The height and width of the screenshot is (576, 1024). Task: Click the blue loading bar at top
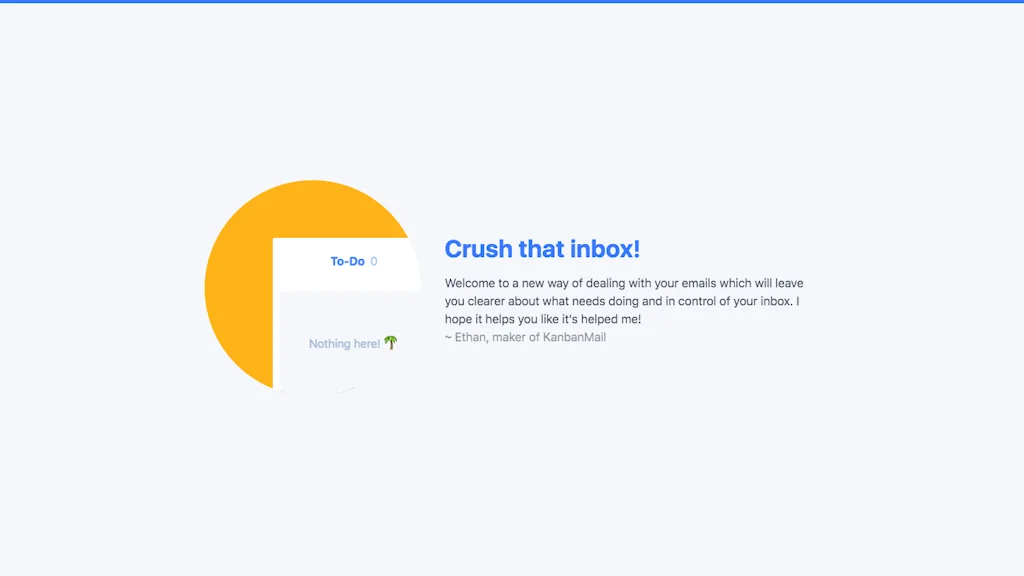click(512, 1)
